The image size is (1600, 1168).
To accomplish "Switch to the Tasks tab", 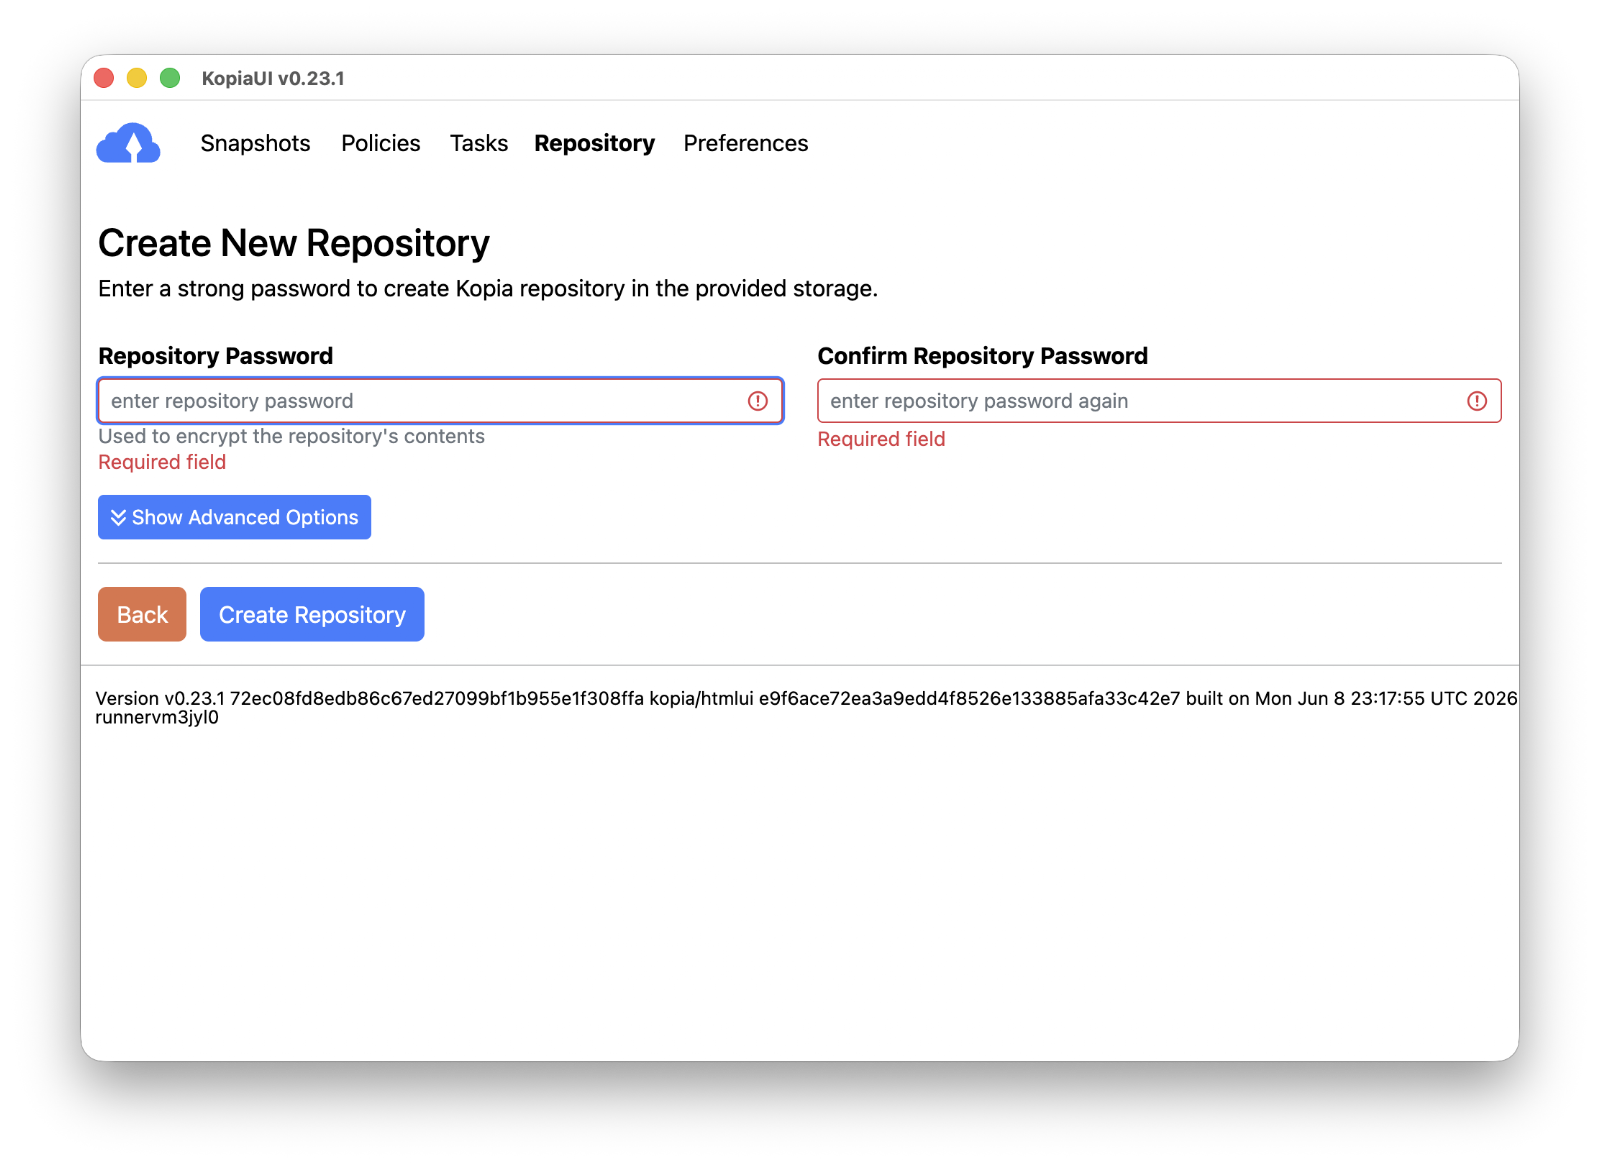I will [x=479, y=143].
